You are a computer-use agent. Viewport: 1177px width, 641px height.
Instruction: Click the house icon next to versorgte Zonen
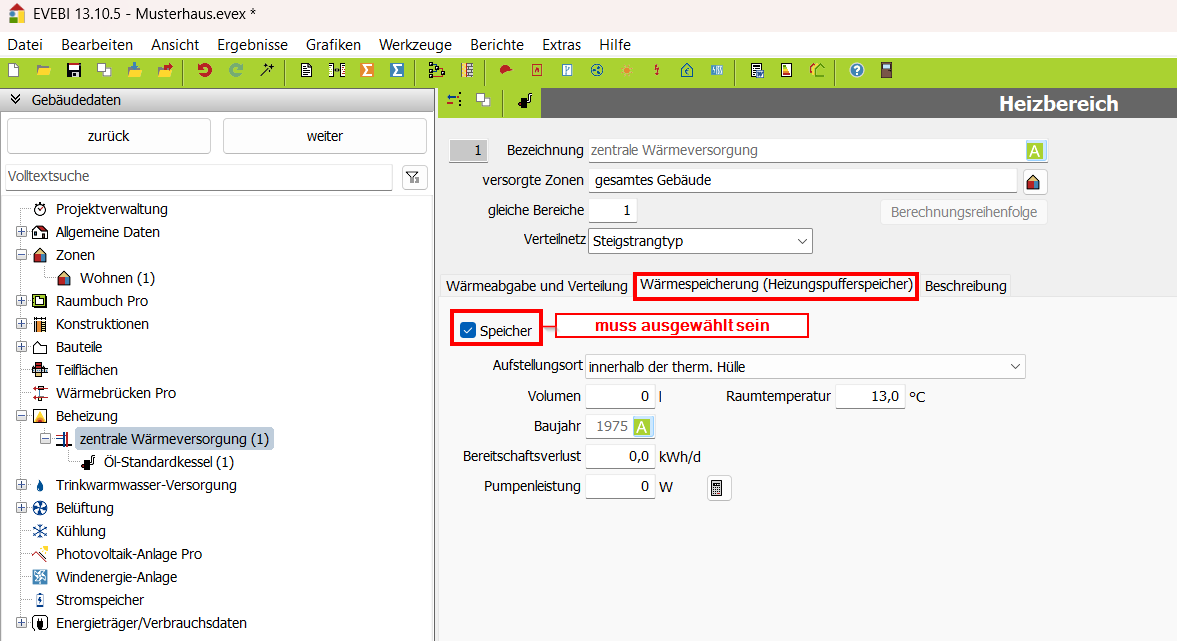click(1034, 182)
